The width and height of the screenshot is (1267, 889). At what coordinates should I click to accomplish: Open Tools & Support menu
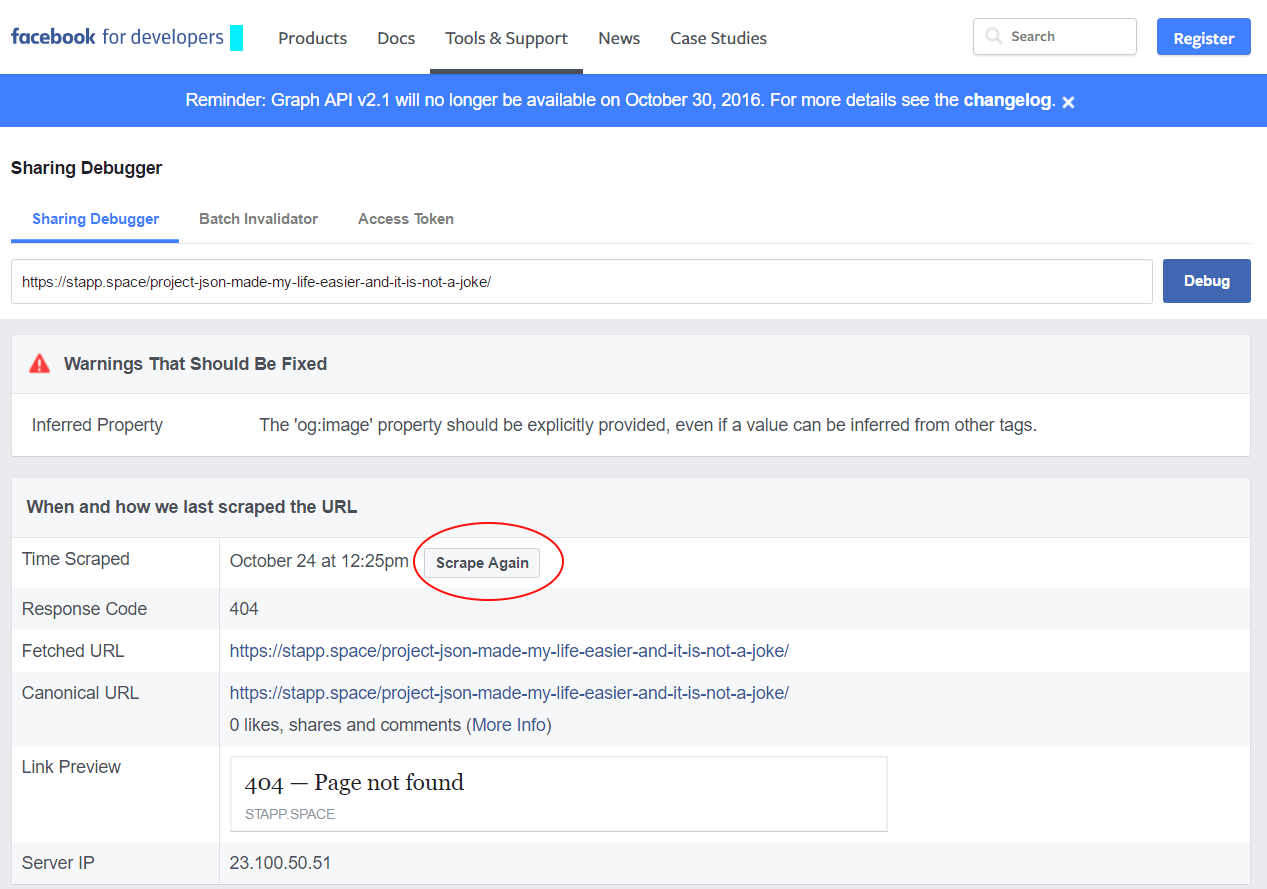(x=506, y=38)
